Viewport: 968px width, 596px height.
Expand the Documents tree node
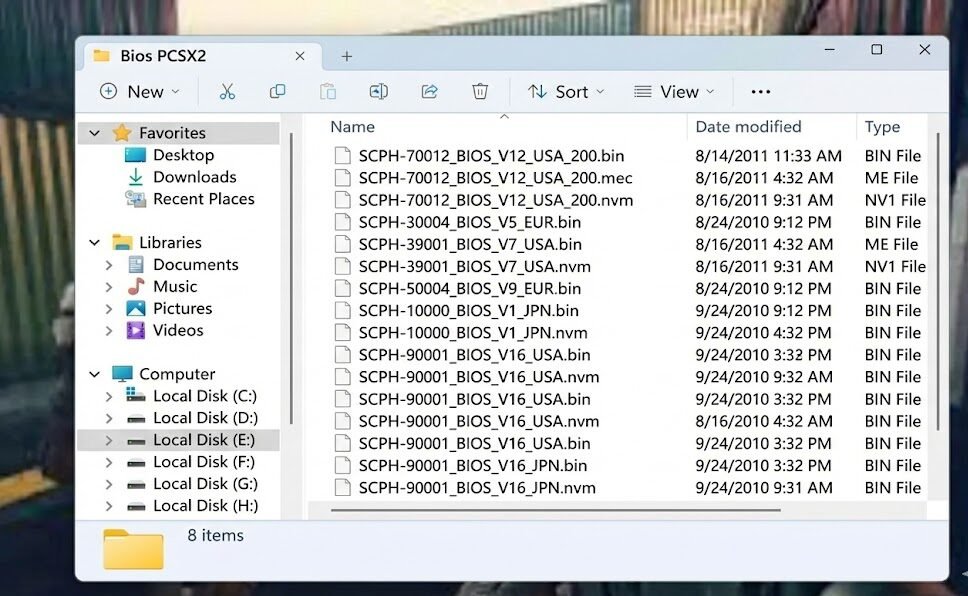[x=108, y=264]
